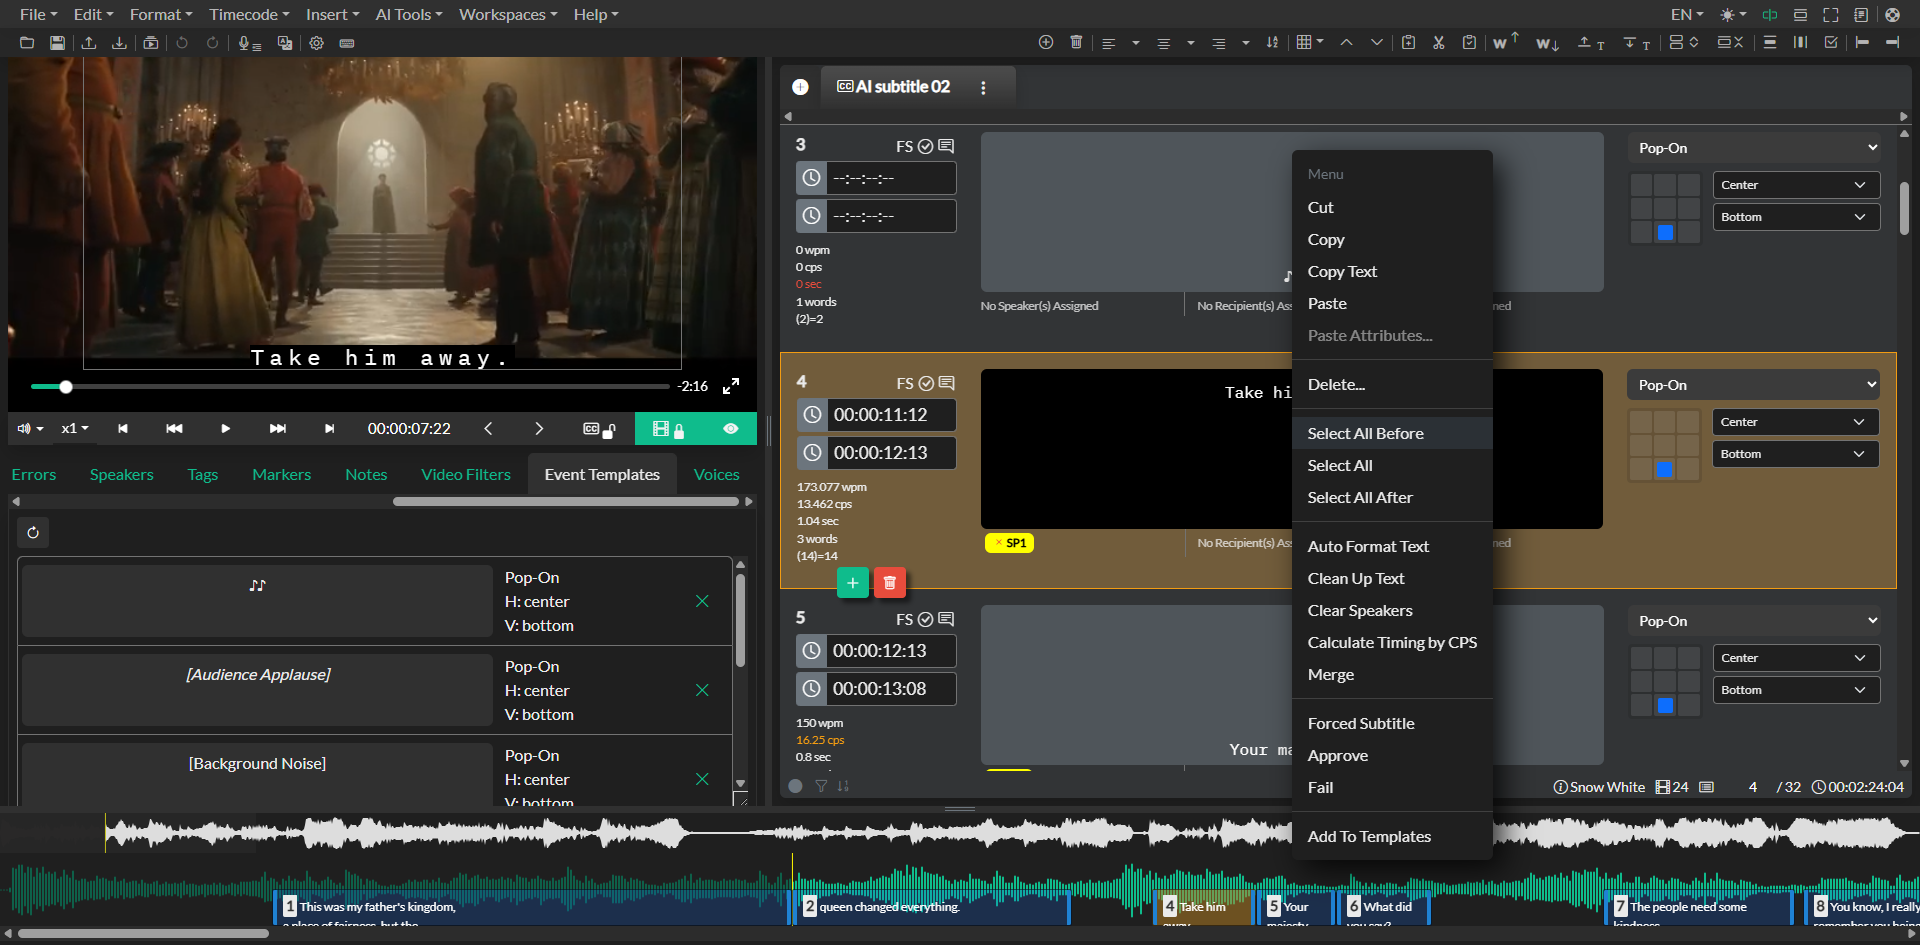Click the save floppy disk icon

tap(57, 43)
